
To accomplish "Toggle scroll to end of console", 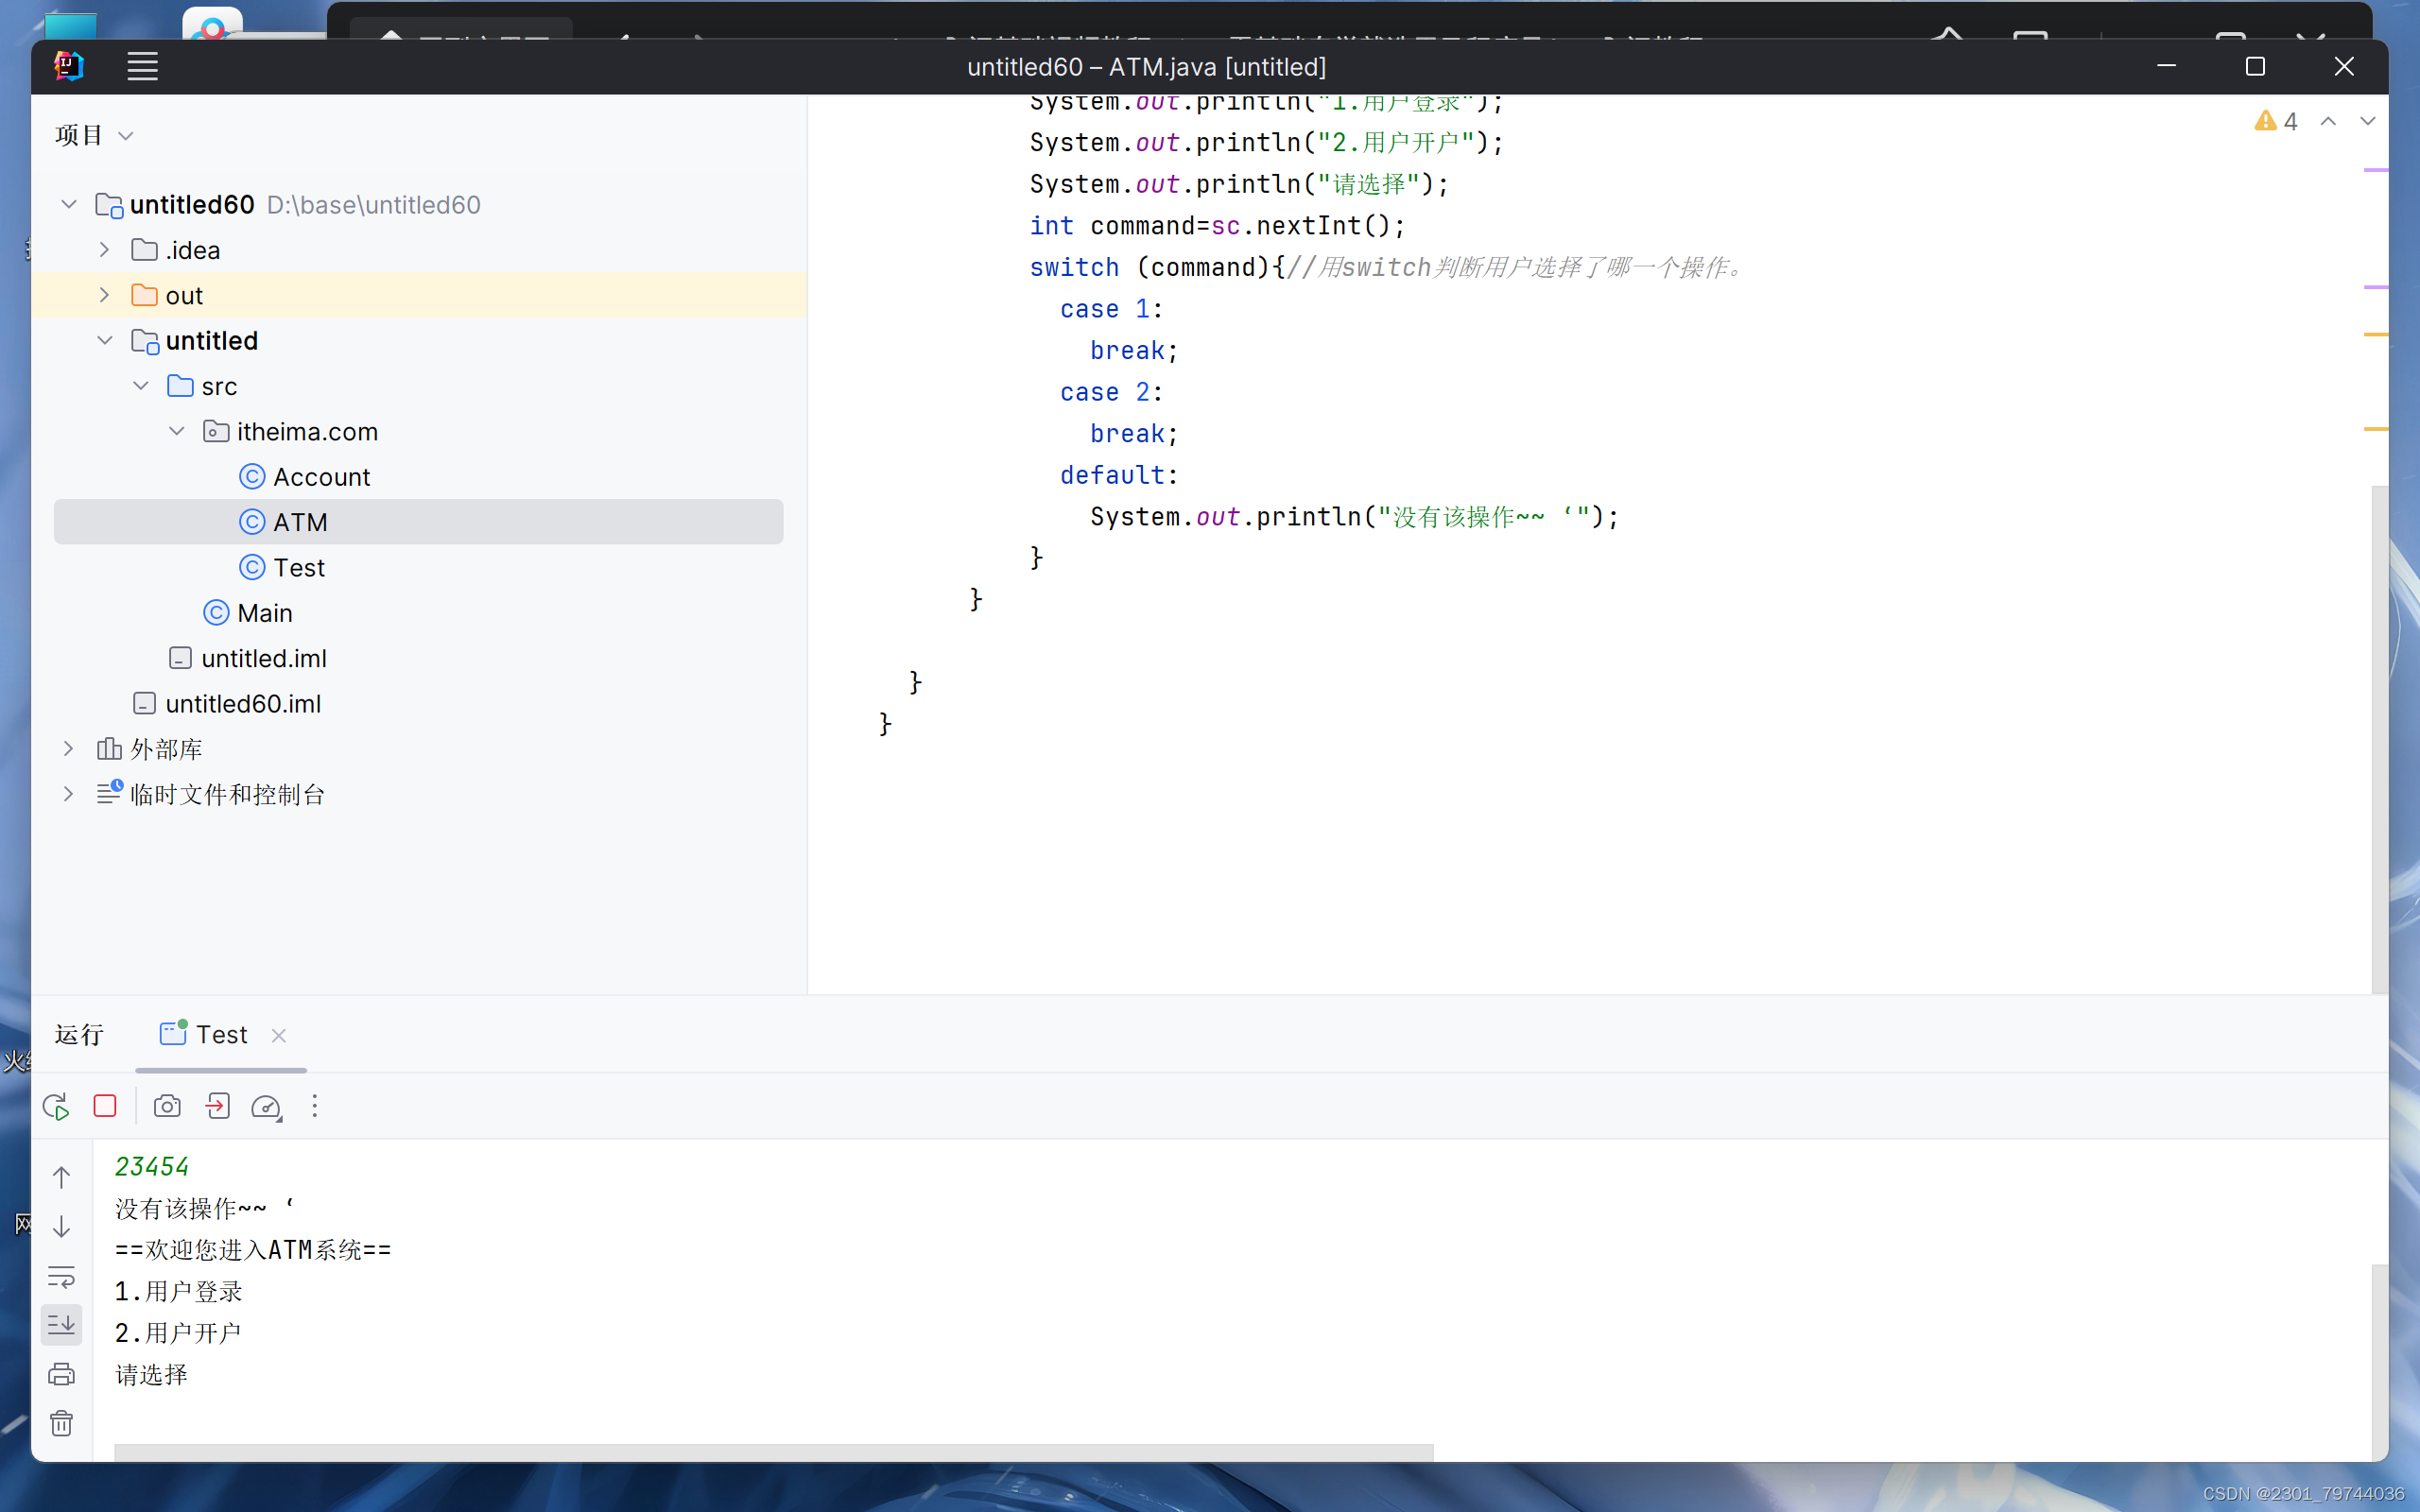I will tap(62, 1325).
